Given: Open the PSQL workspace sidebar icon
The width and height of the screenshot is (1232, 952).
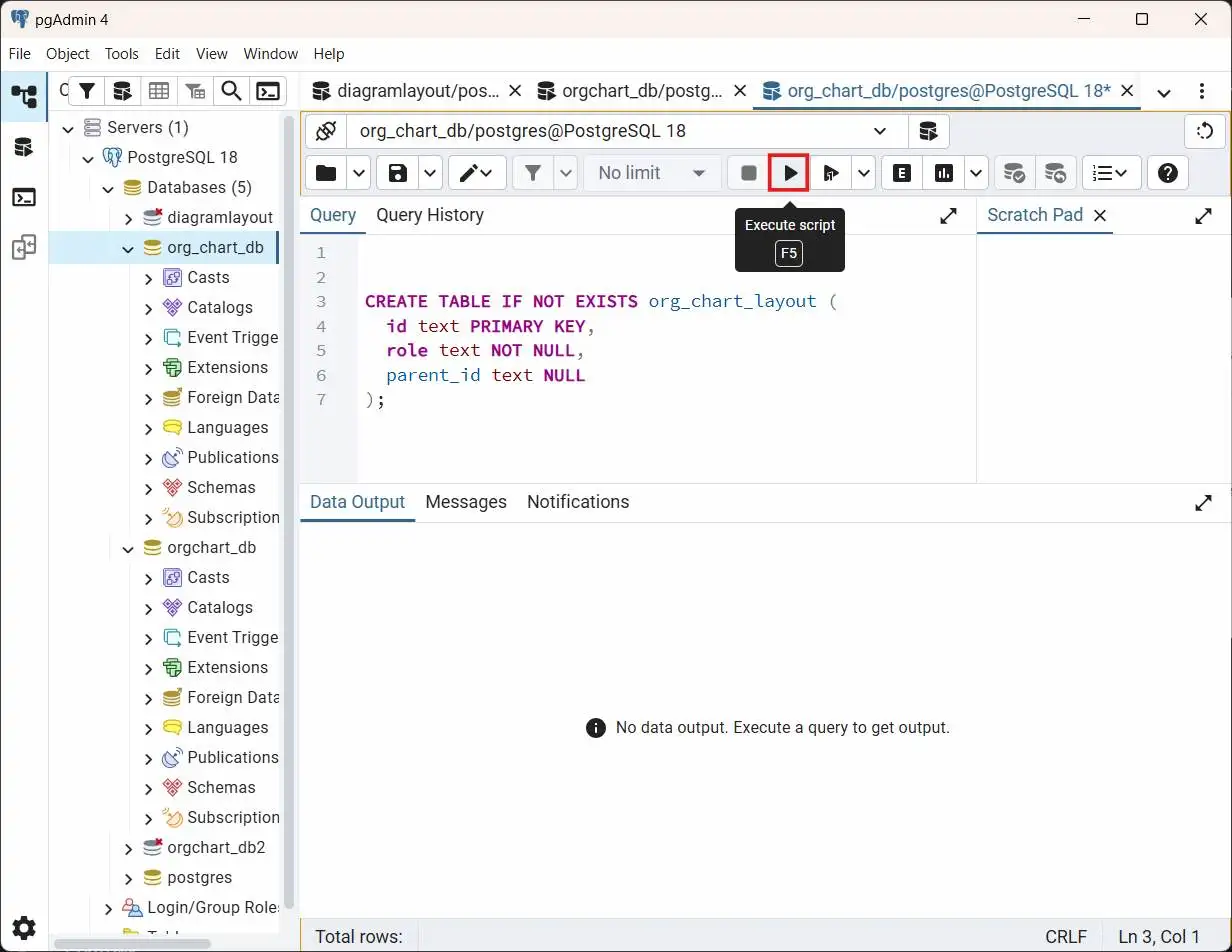Looking at the screenshot, I should pos(24,197).
